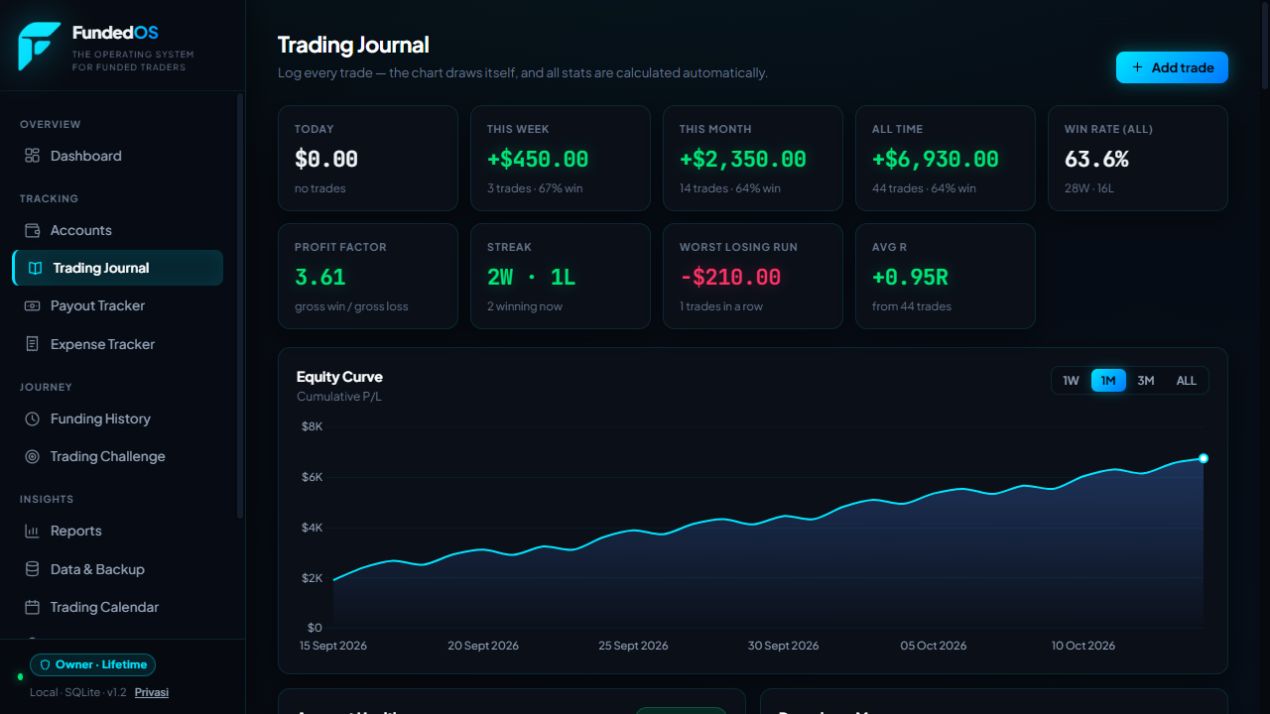The width and height of the screenshot is (1270, 714).
Task: Show ALL time equity curve
Action: [1186, 380]
